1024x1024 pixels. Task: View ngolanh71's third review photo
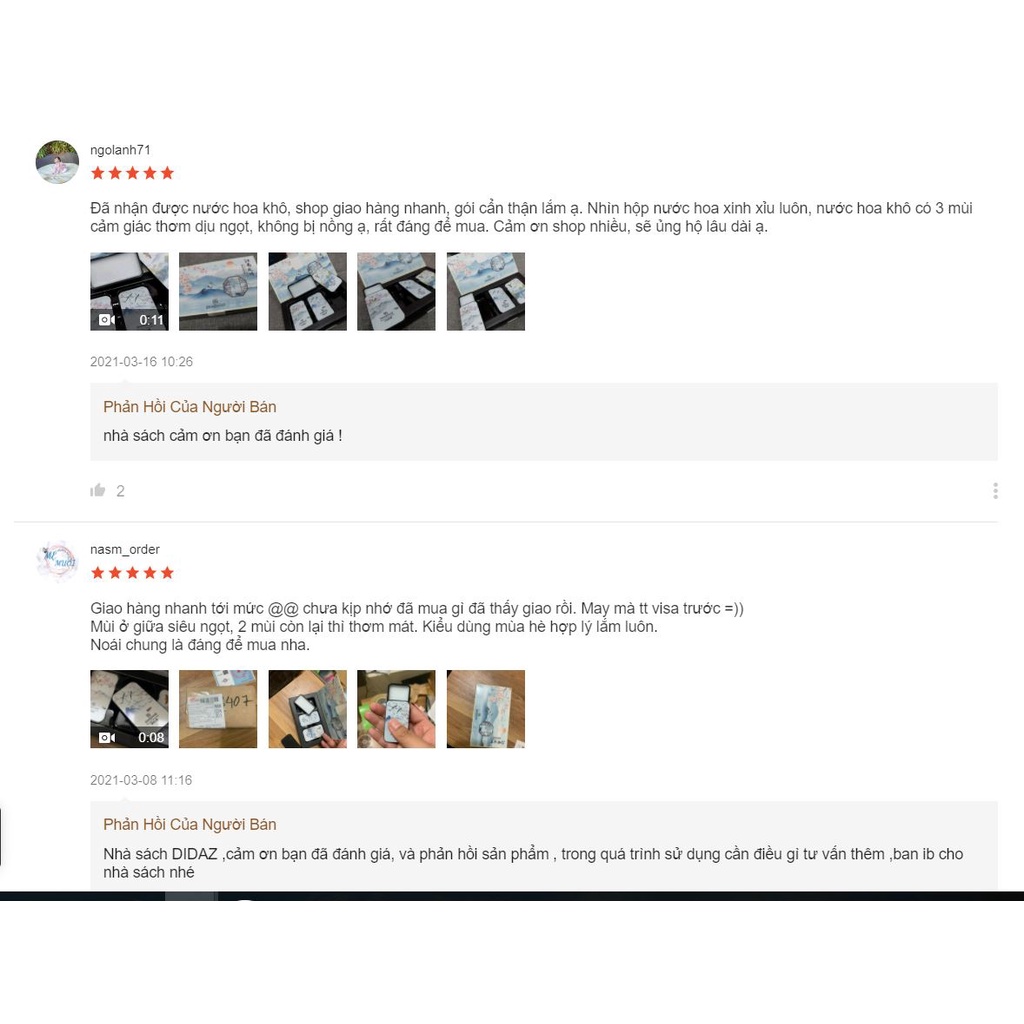point(308,291)
